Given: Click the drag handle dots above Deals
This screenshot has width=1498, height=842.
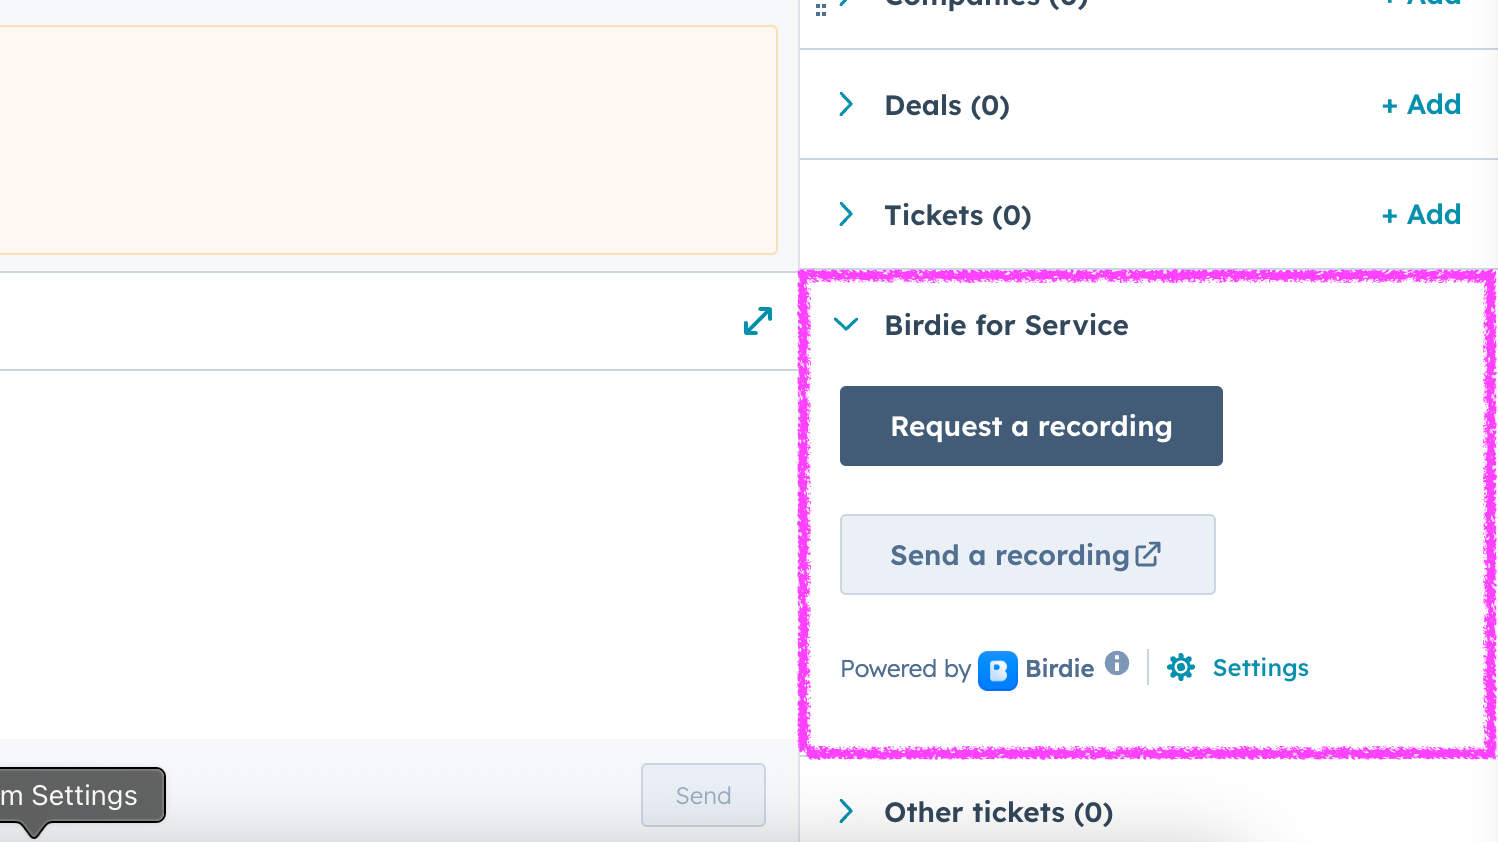Looking at the screenshot, I should click(x=821, y=9).
